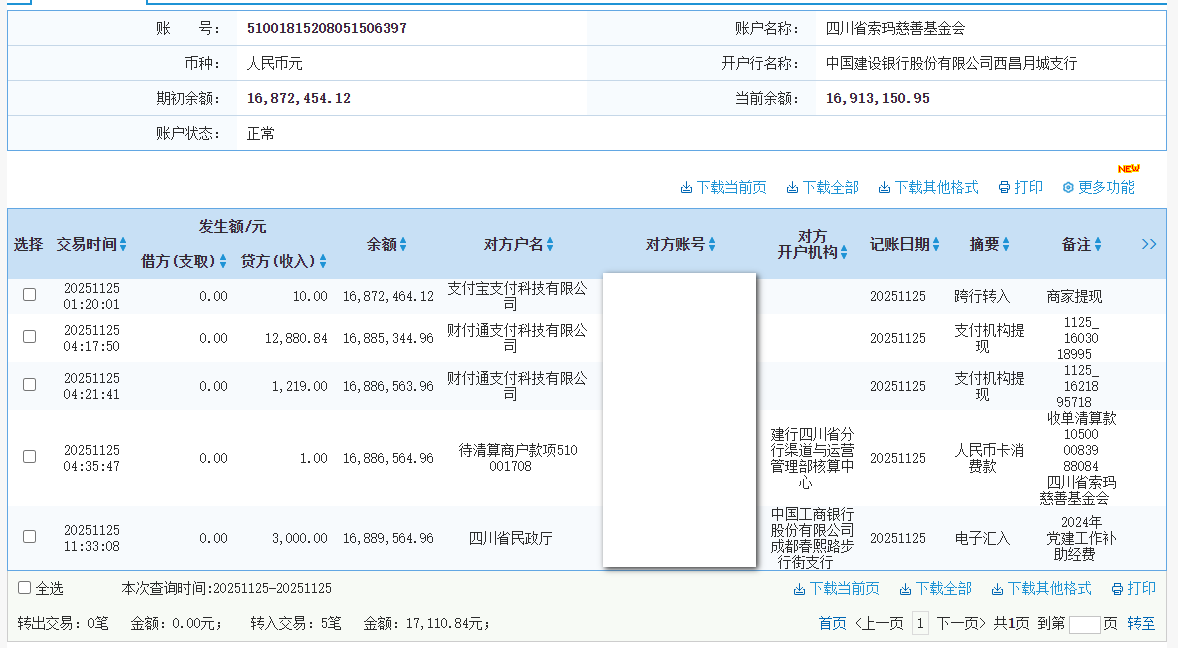
Task: Click the 首页 first page link
Action: (x=832, y=623)
